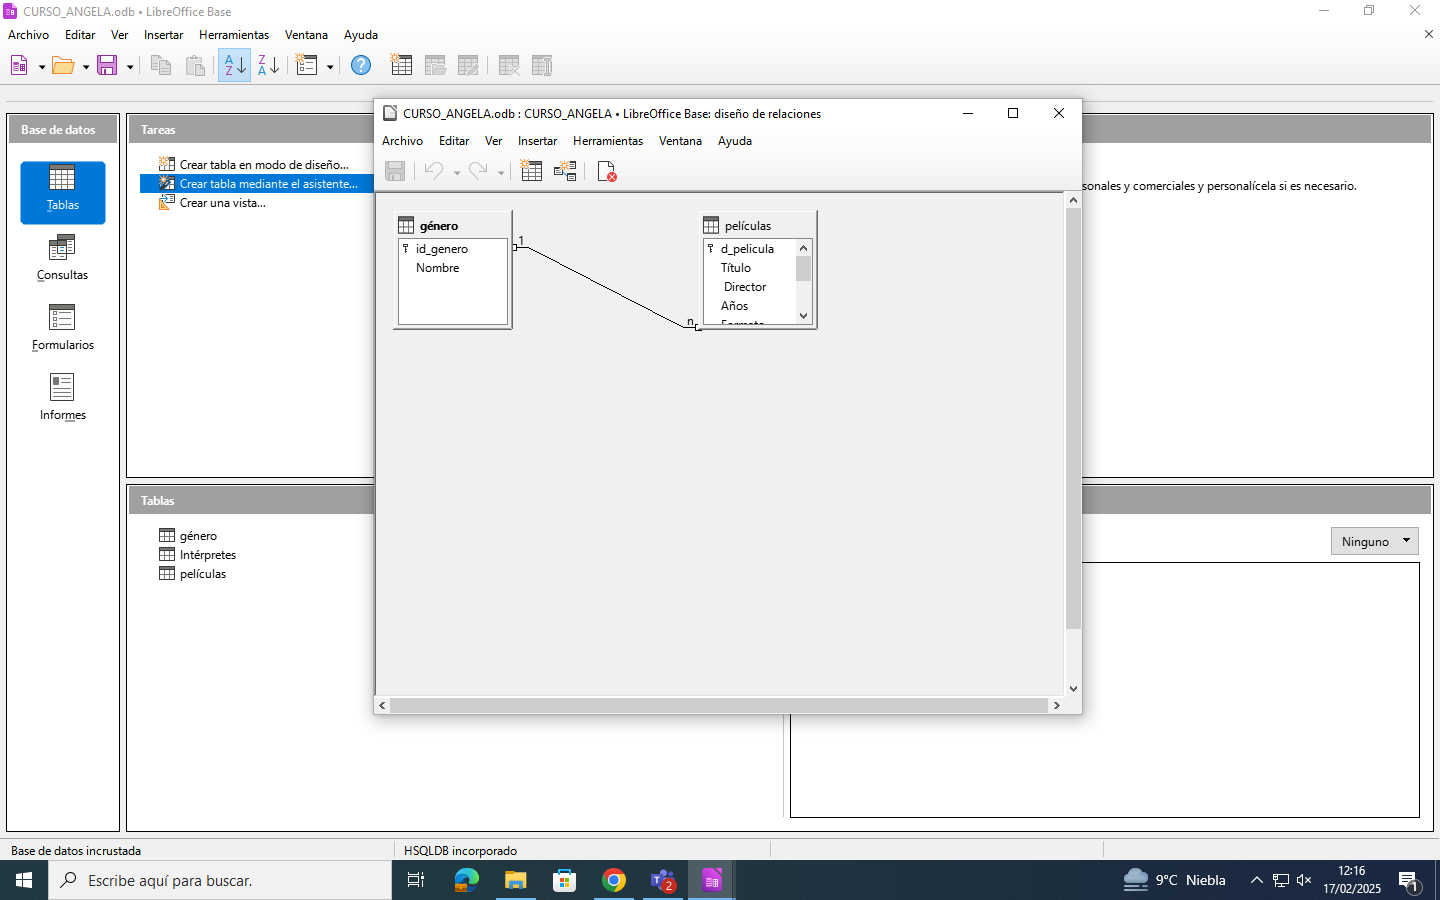Open Insertar menu in relation design window

pyautogui.click(x=537, y=141)
